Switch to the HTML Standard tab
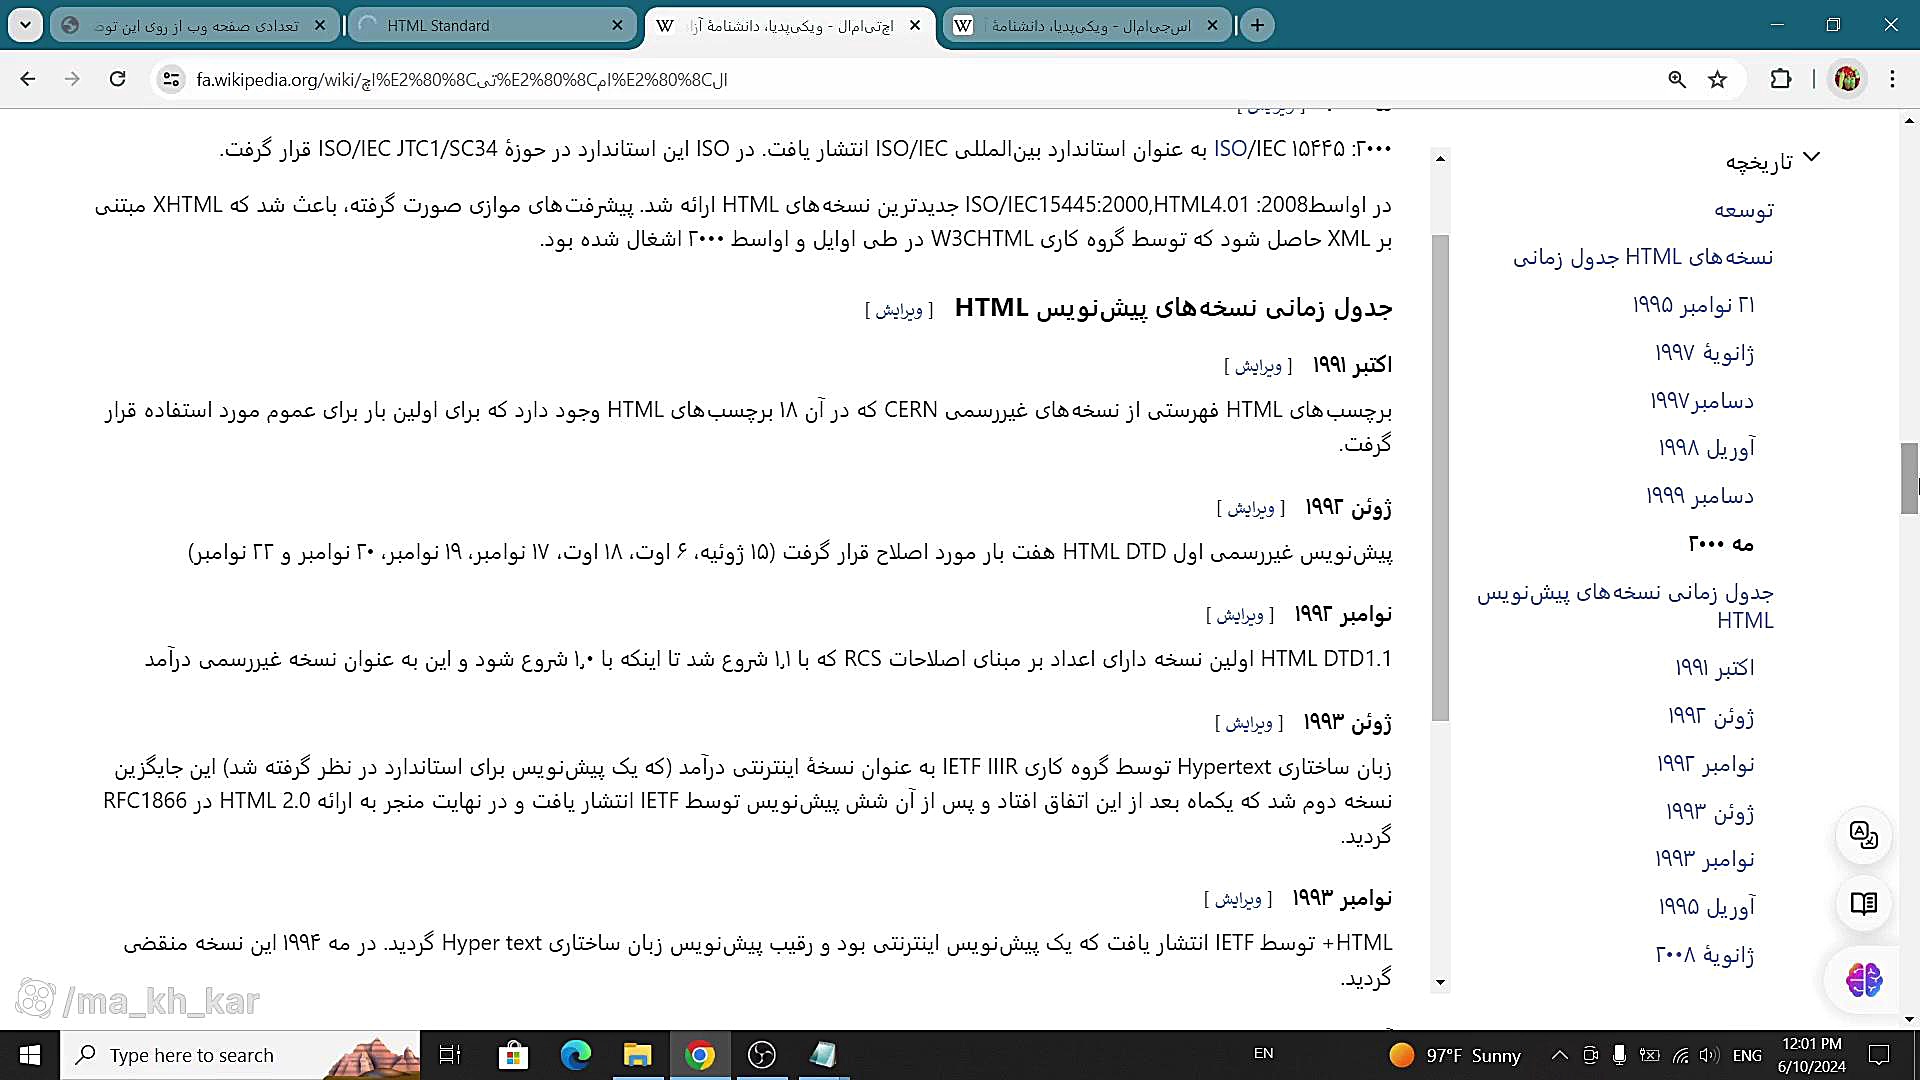Viewport: 1920px width, 1080px height. (x=492, y=25)
